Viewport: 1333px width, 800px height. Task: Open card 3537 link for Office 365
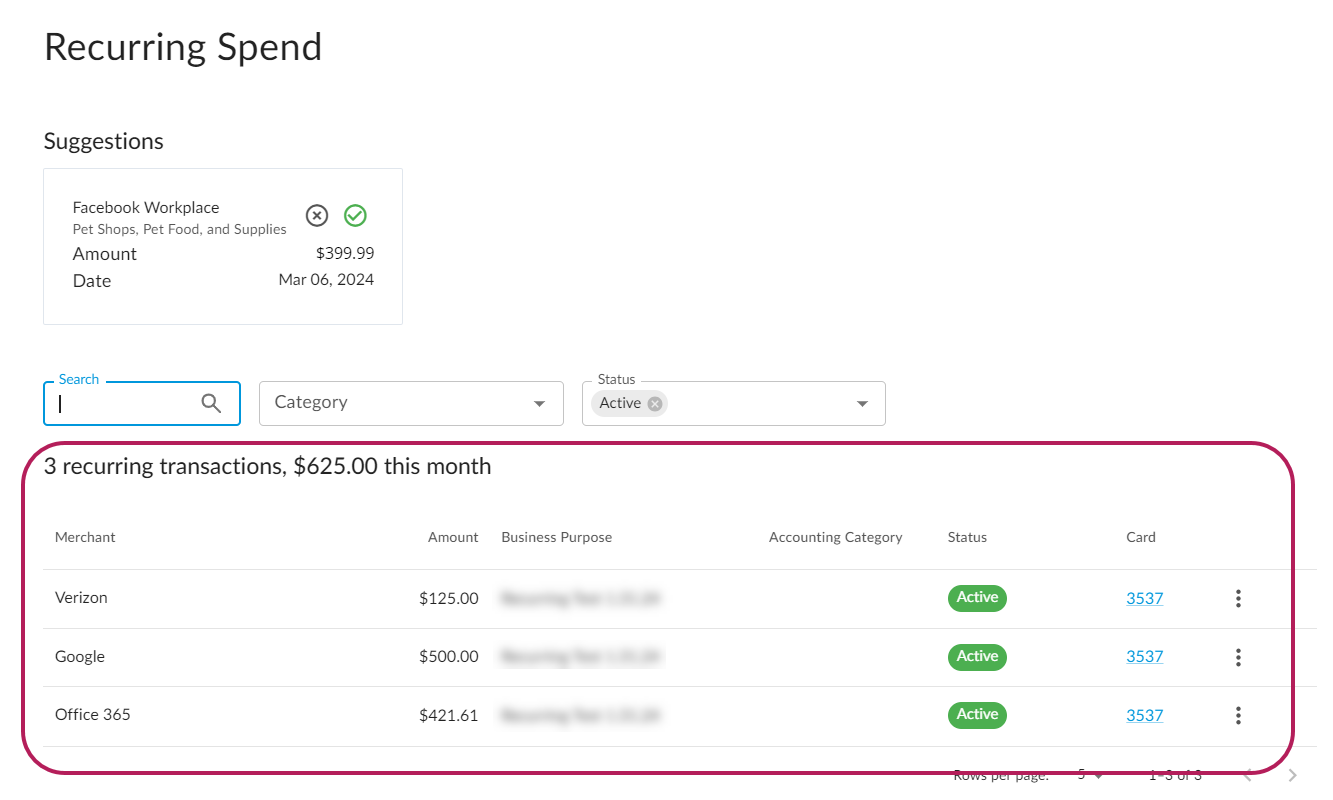1144,715
